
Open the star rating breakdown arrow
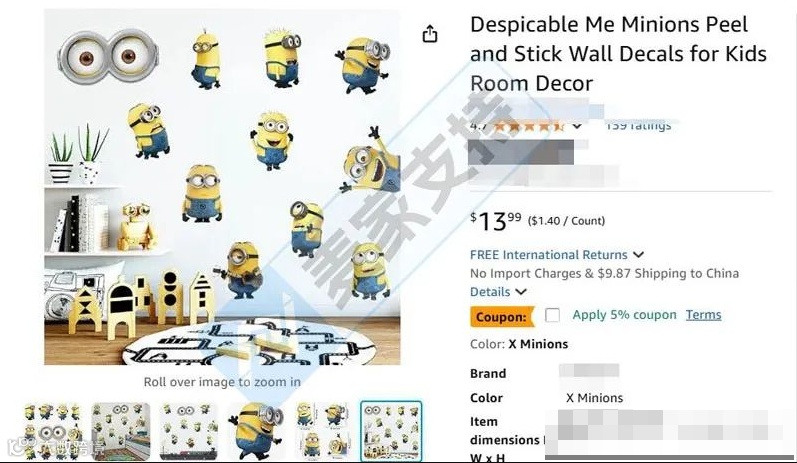tap(577, 126)
